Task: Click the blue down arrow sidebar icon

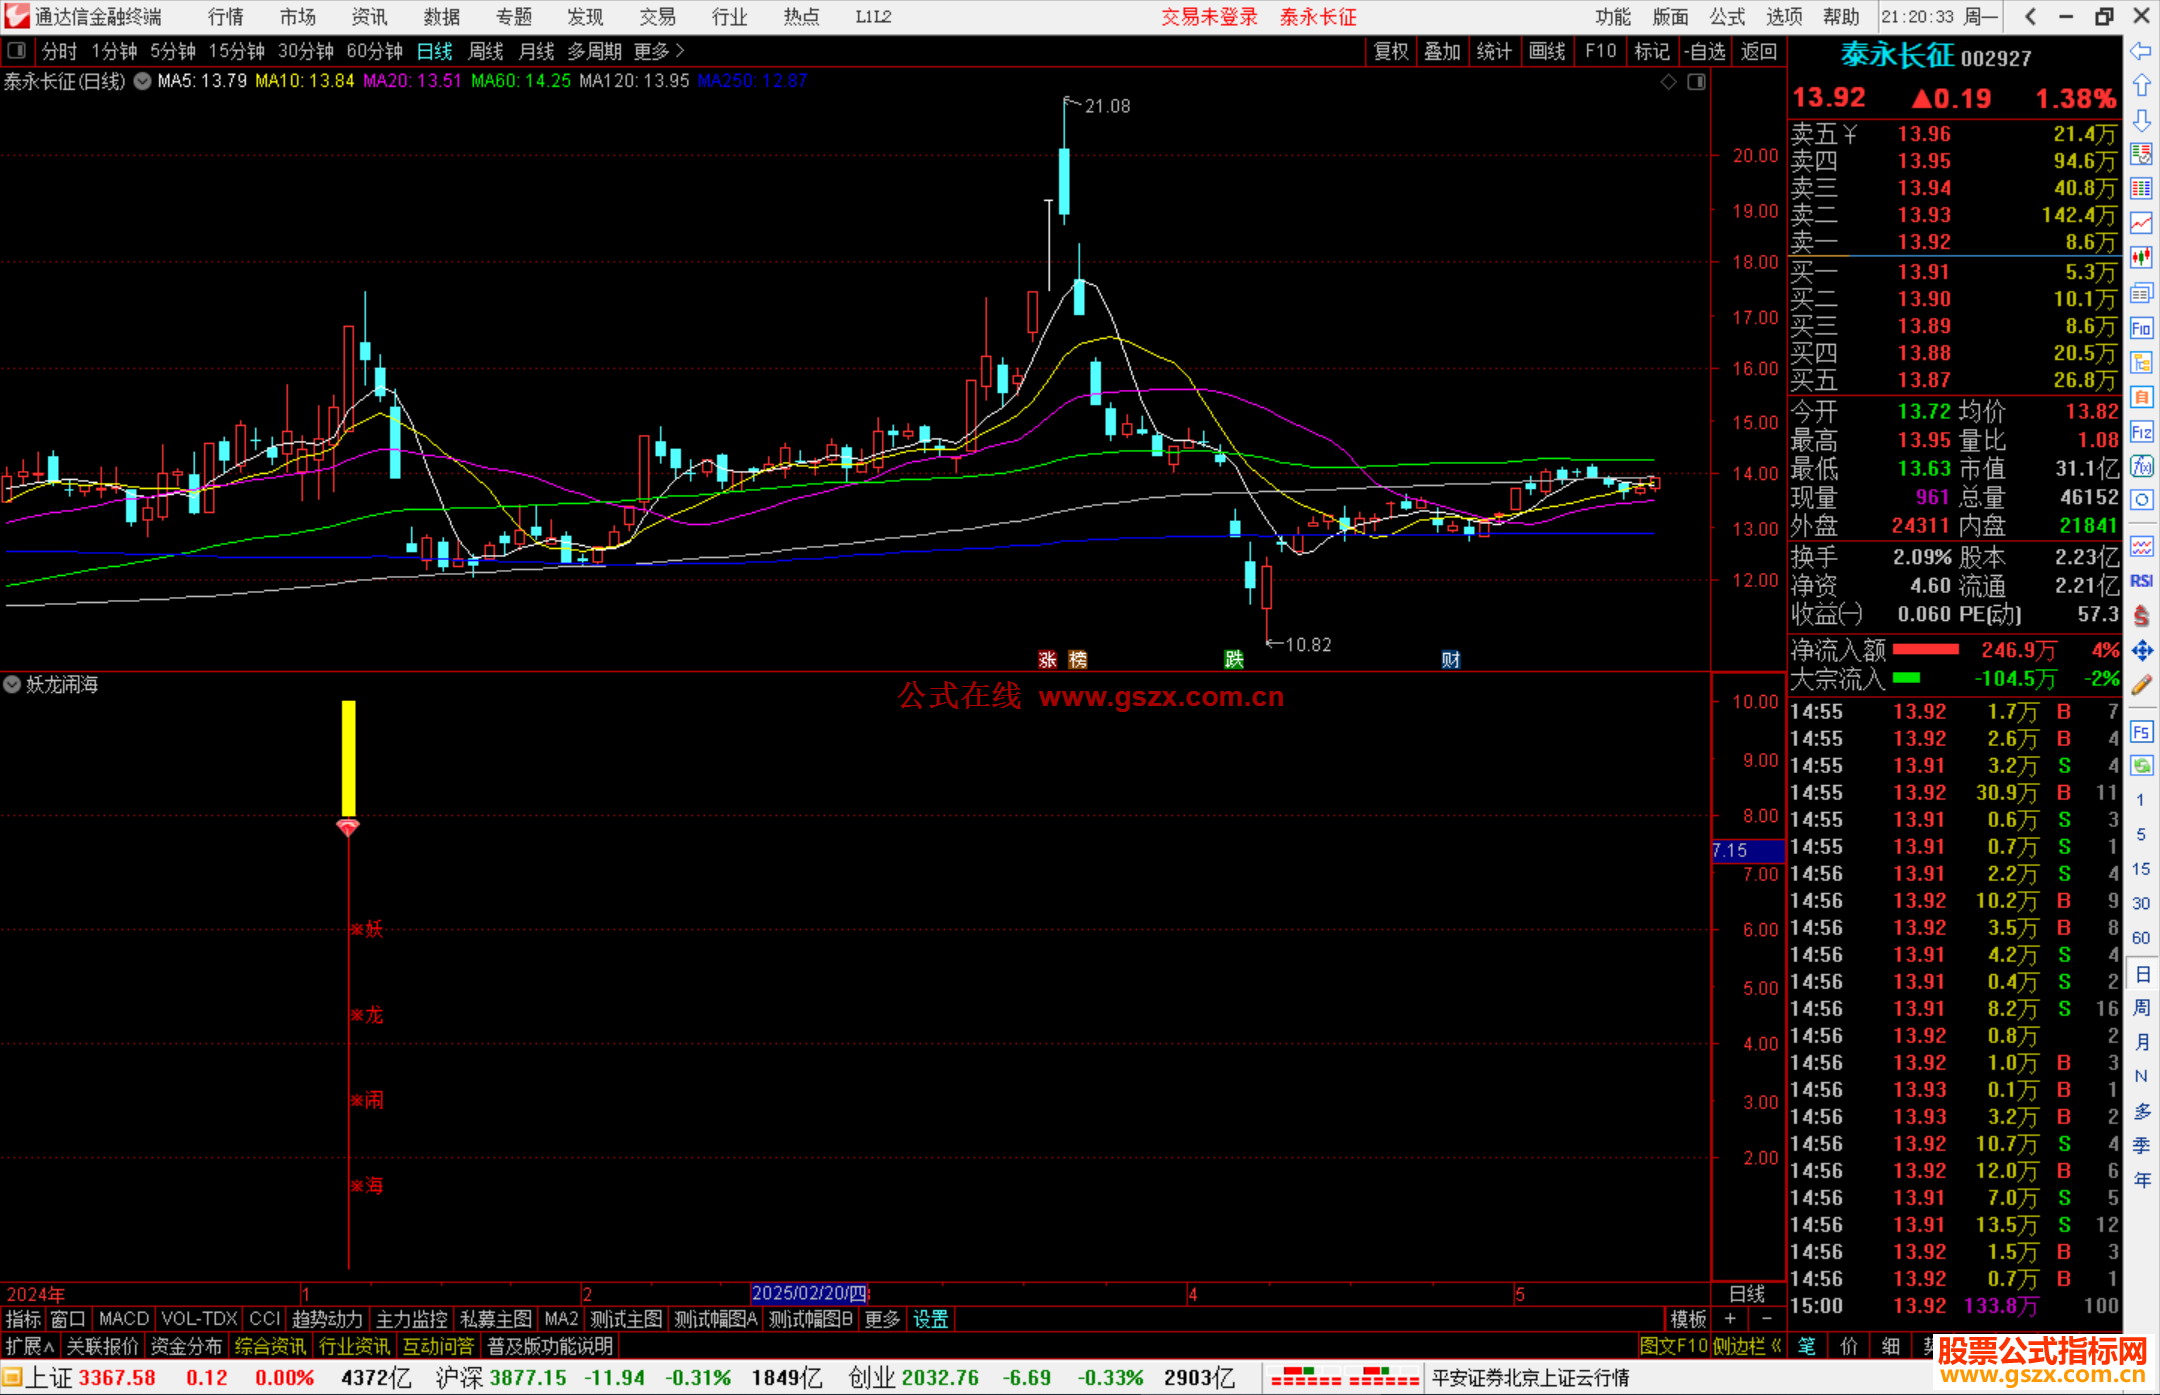Action: coord(2141,120)
